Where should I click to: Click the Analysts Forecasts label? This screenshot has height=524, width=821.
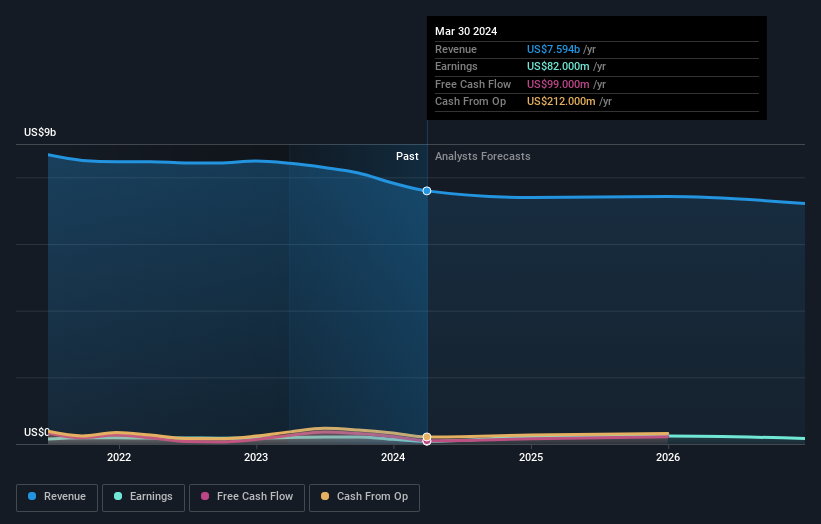coord(483,157)
